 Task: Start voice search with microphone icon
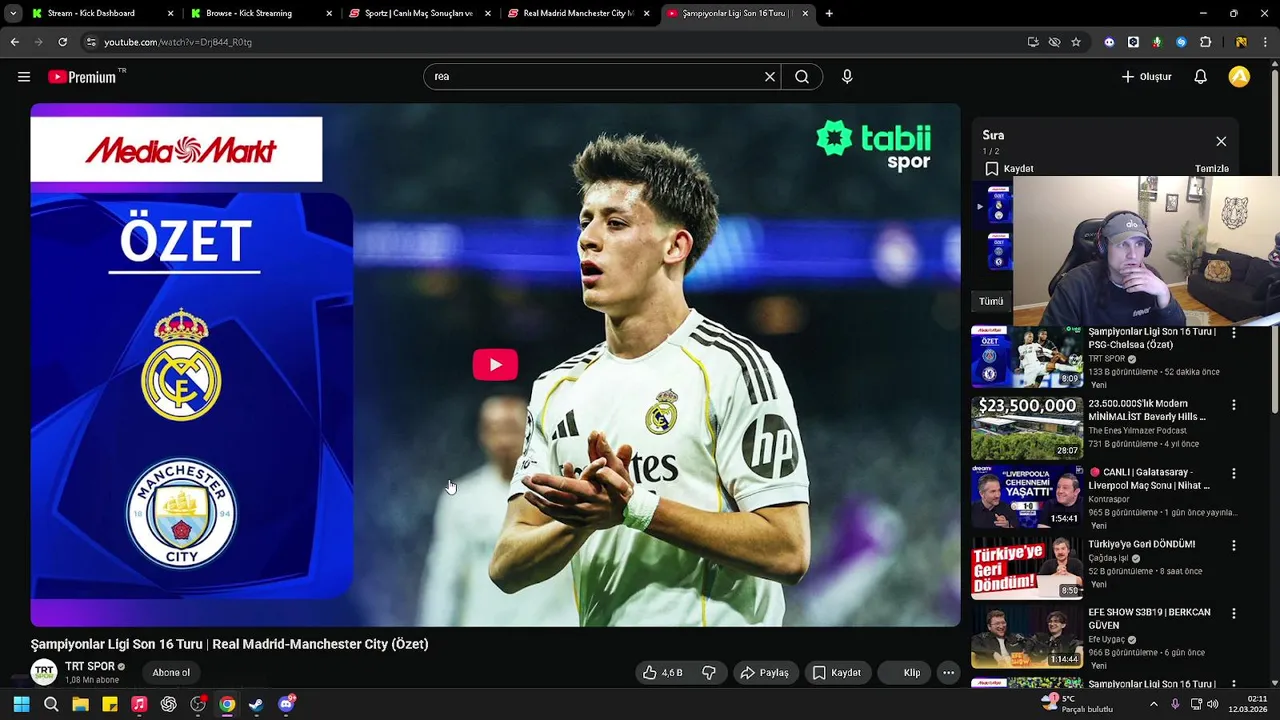[847, 77]
